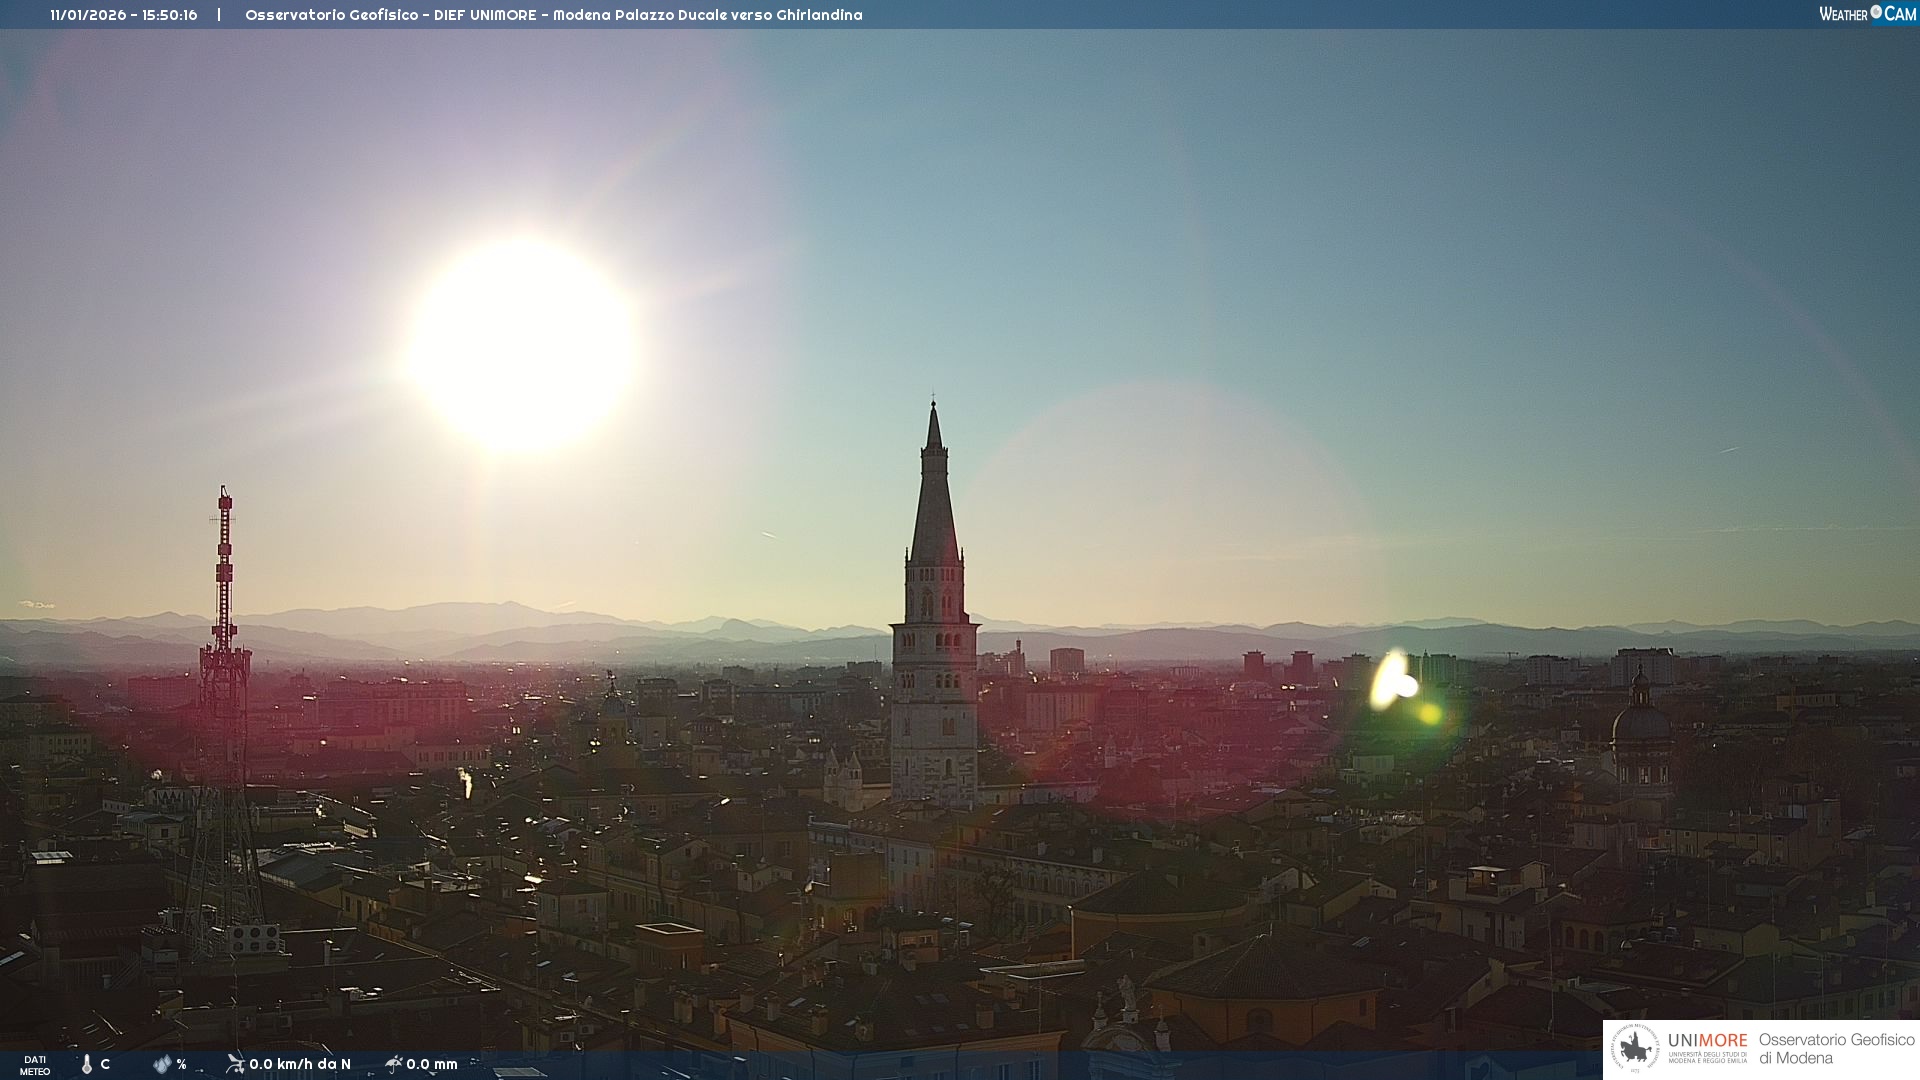The width and height of the screenshot is (1920, 1080).
Task: Click the camera dot in WeatherCam logo
Action: 1876,12
